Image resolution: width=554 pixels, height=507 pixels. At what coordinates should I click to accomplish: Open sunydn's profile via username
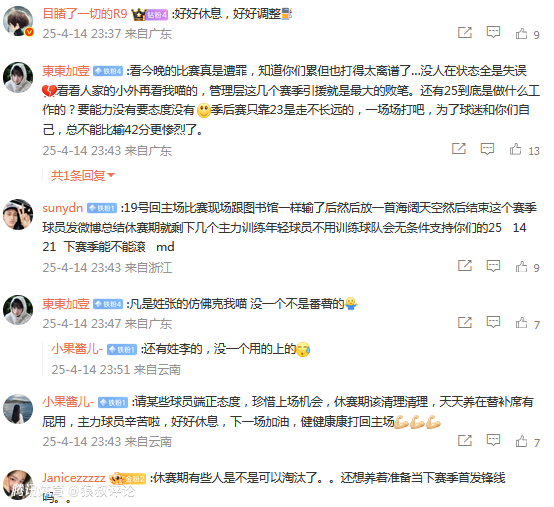pyautogui.click(x=63, y=208)
